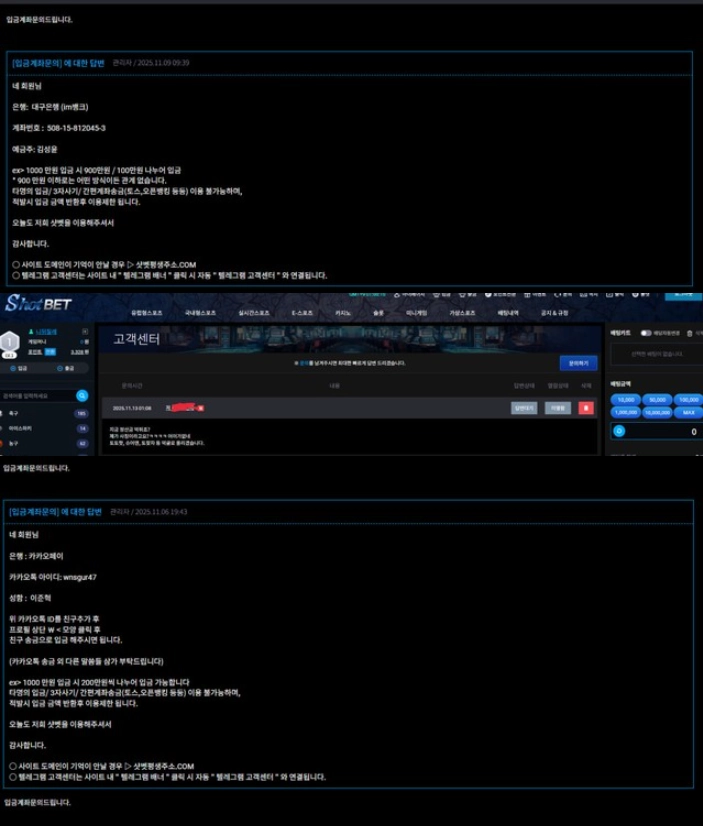Image resolution: width=703 pixels, height=826 pixels.
Task: Go to 배팅내역 in the top navigation
Action: (x=509, y=313)
